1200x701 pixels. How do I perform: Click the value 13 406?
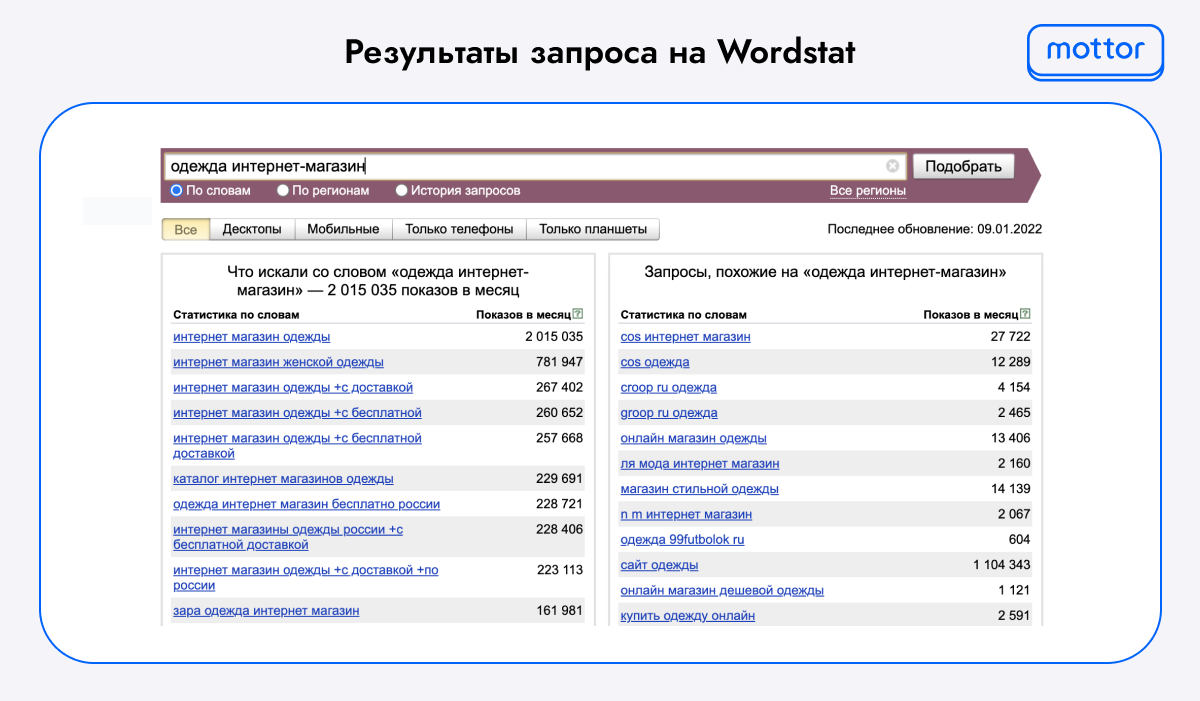click(1010, 438)
